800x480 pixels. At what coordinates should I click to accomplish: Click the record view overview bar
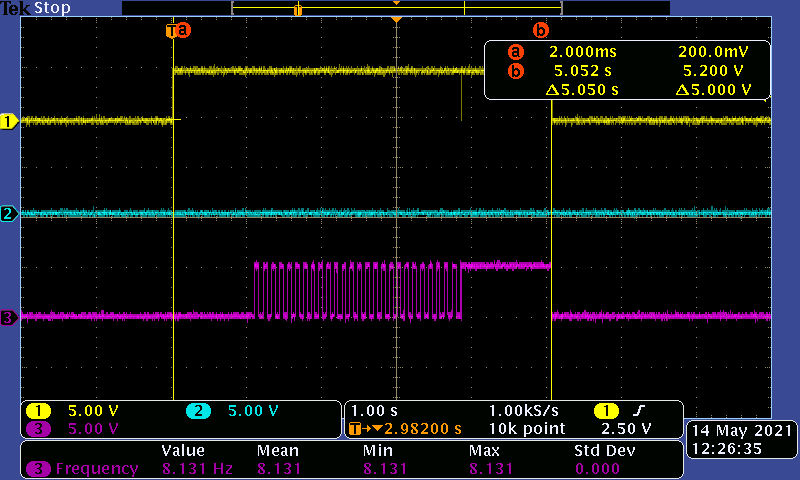click(396, 8)
